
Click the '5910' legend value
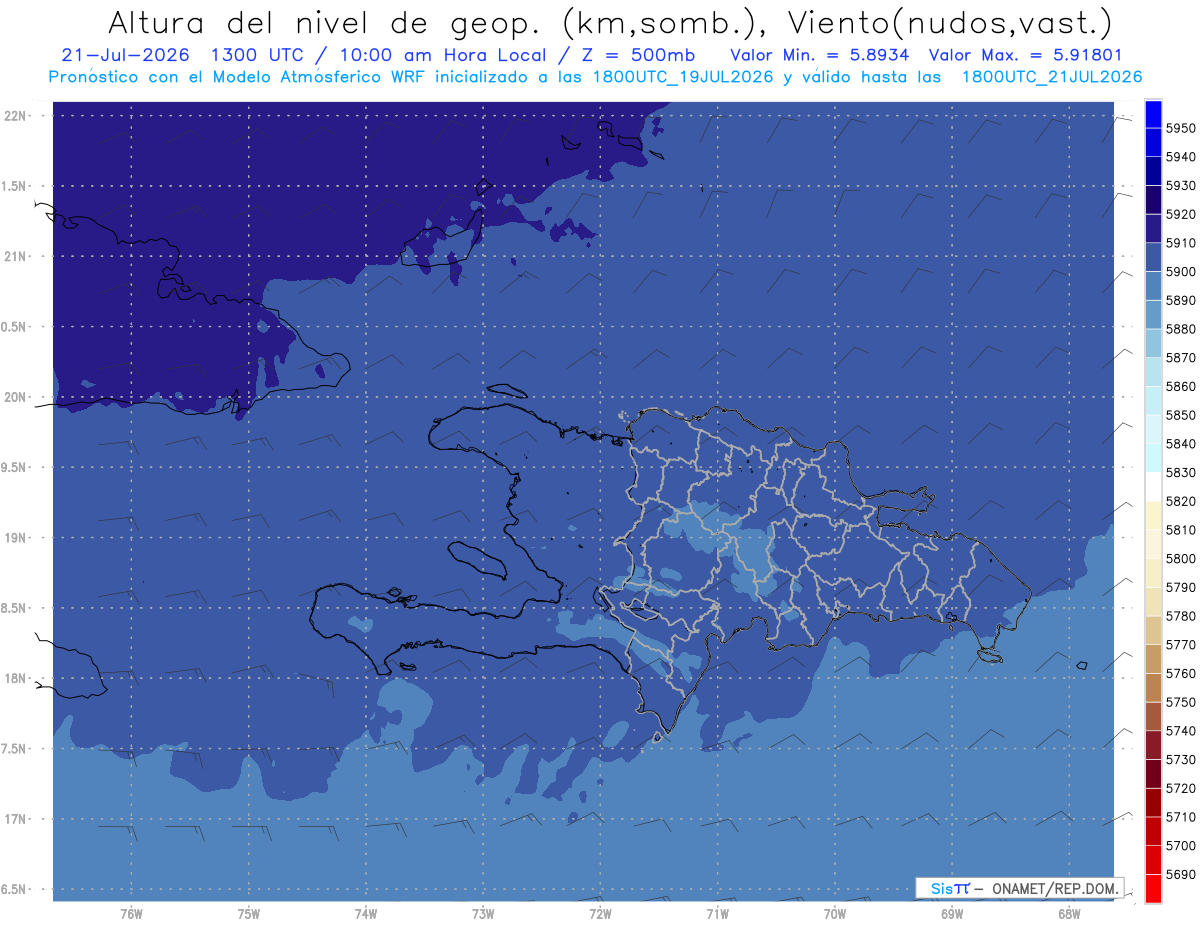click(1181, 243)
